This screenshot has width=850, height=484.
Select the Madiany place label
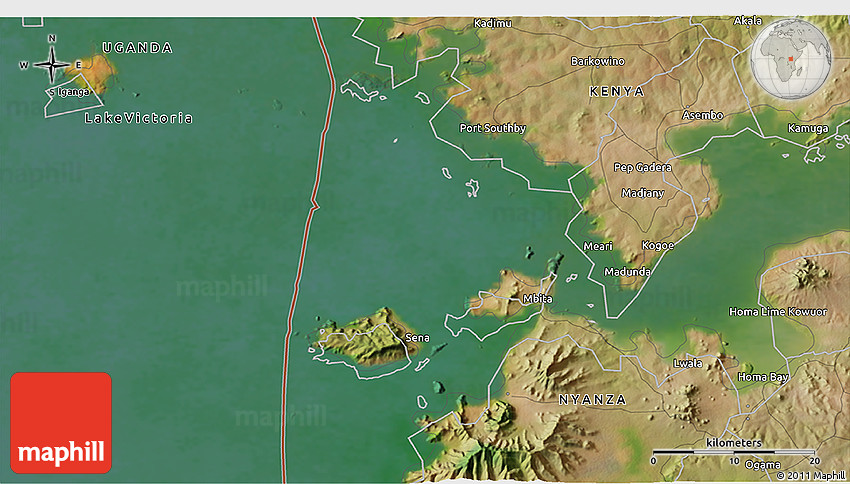(x=642, y=193)
